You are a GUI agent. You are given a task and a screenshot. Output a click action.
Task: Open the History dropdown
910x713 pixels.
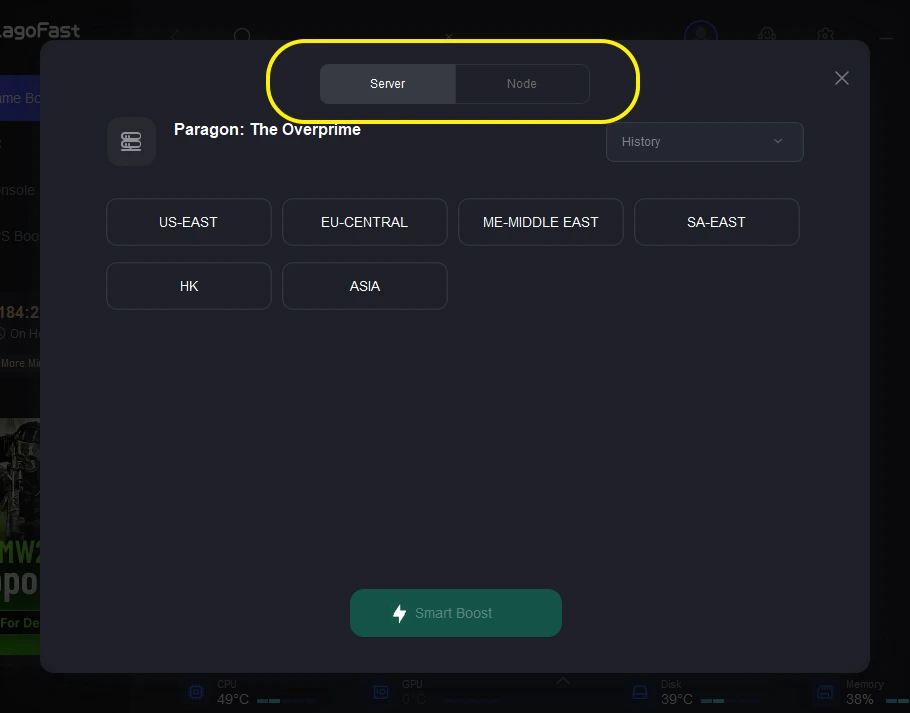pos(705,142)
